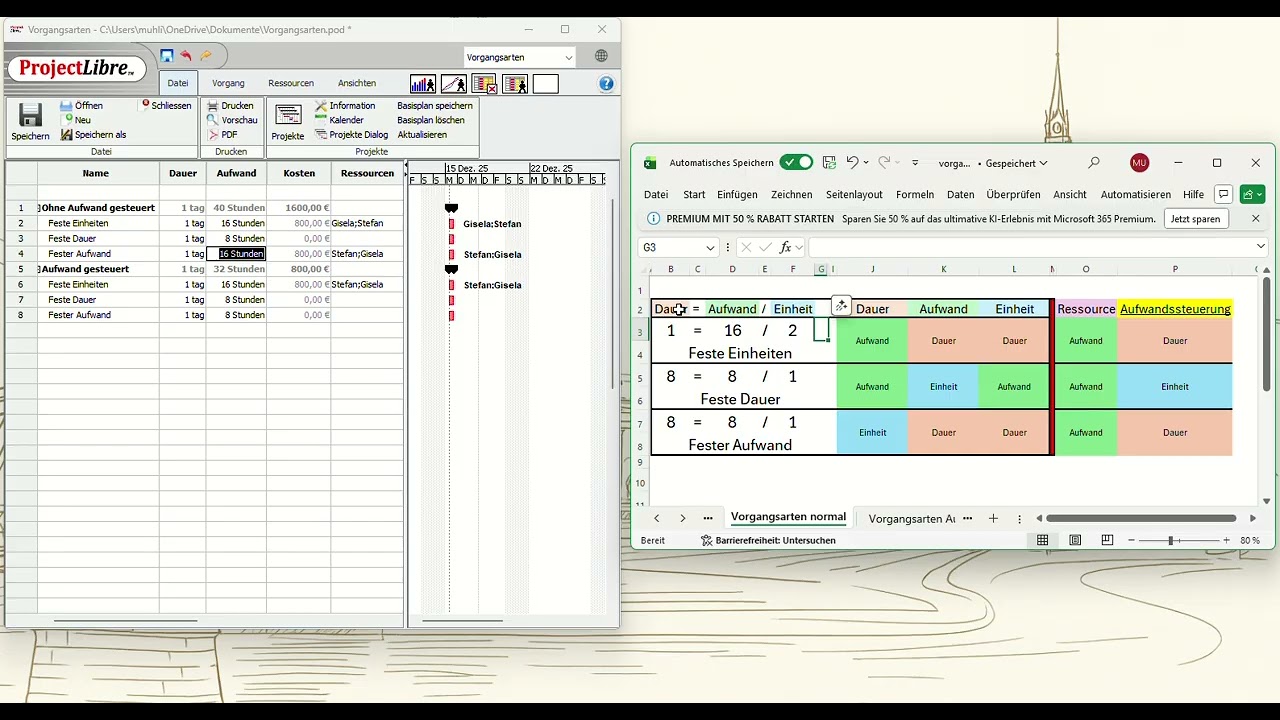
Task: Click the Excel comments speech bubble icon
Action: (x=1223, y=194)
